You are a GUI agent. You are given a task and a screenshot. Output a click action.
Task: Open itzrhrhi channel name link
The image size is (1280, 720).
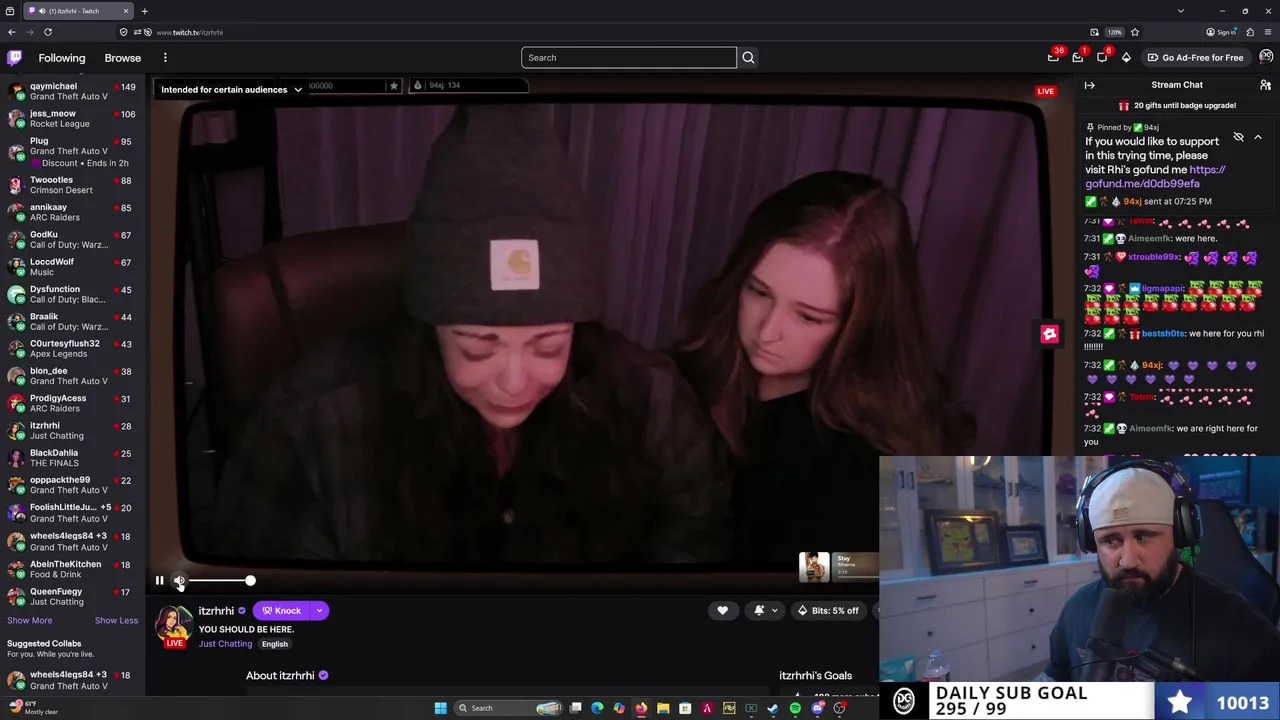pyautogui.click(x=216, y=611)
